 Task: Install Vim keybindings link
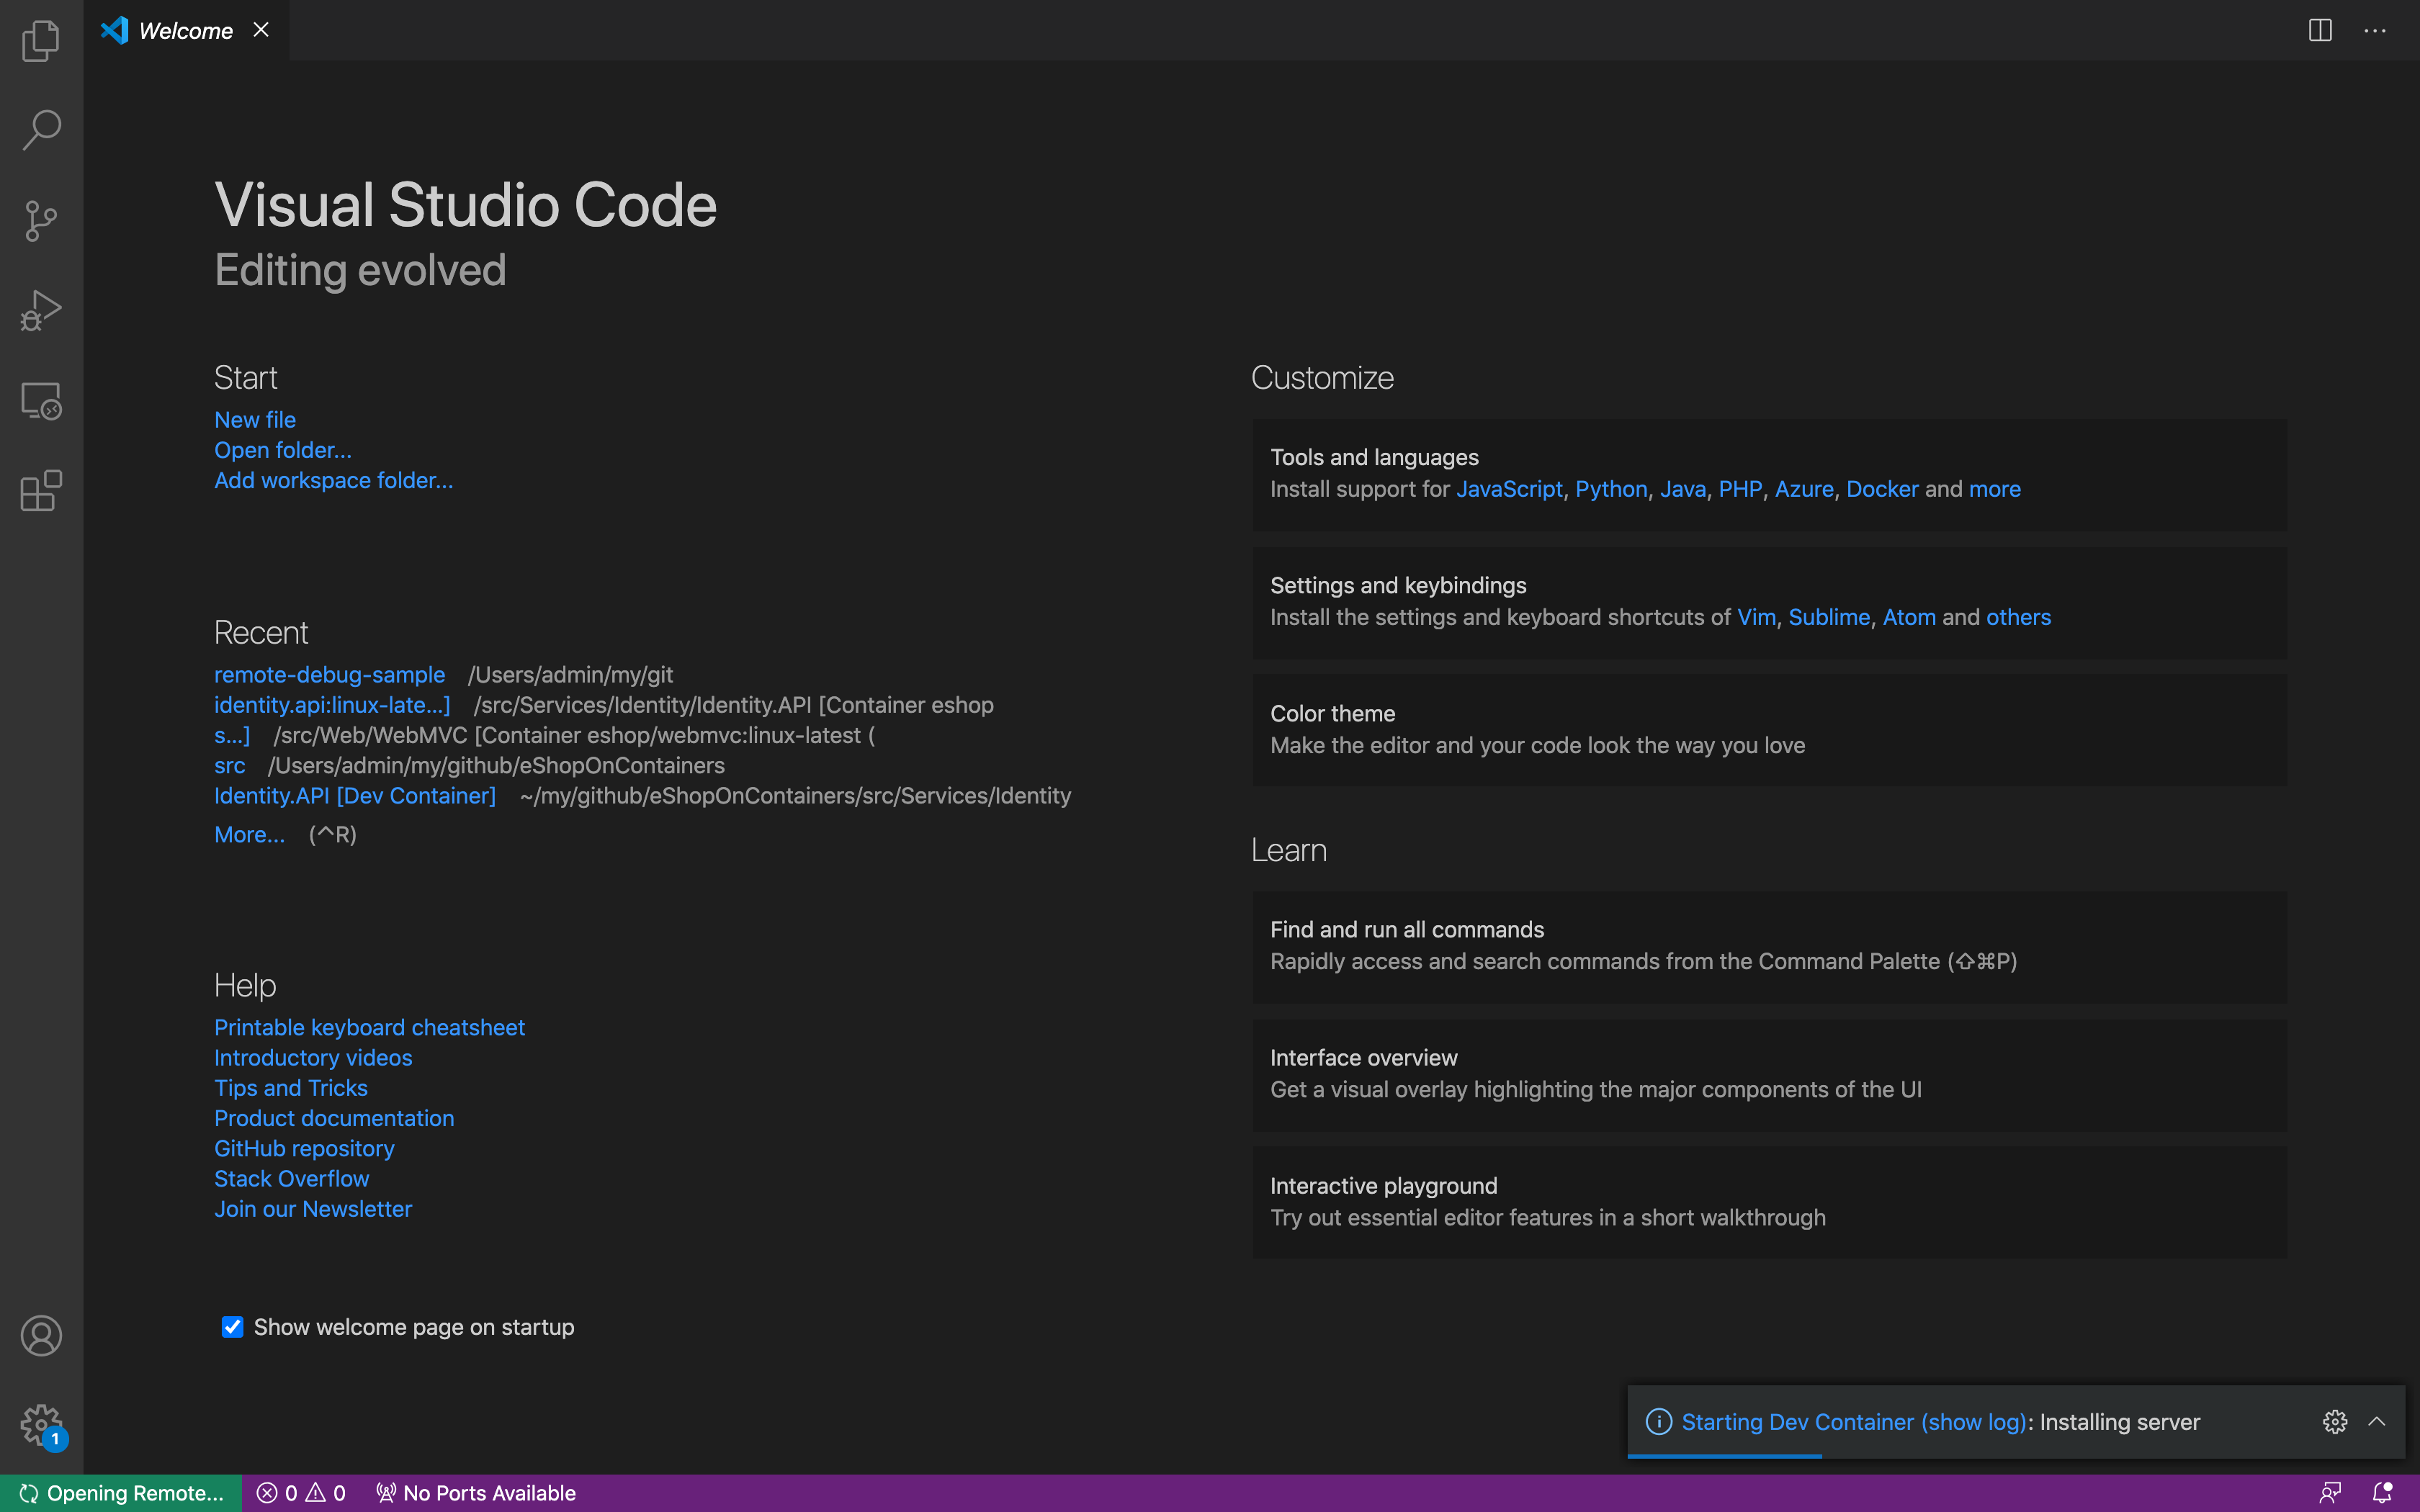(x=1756, y=617)
